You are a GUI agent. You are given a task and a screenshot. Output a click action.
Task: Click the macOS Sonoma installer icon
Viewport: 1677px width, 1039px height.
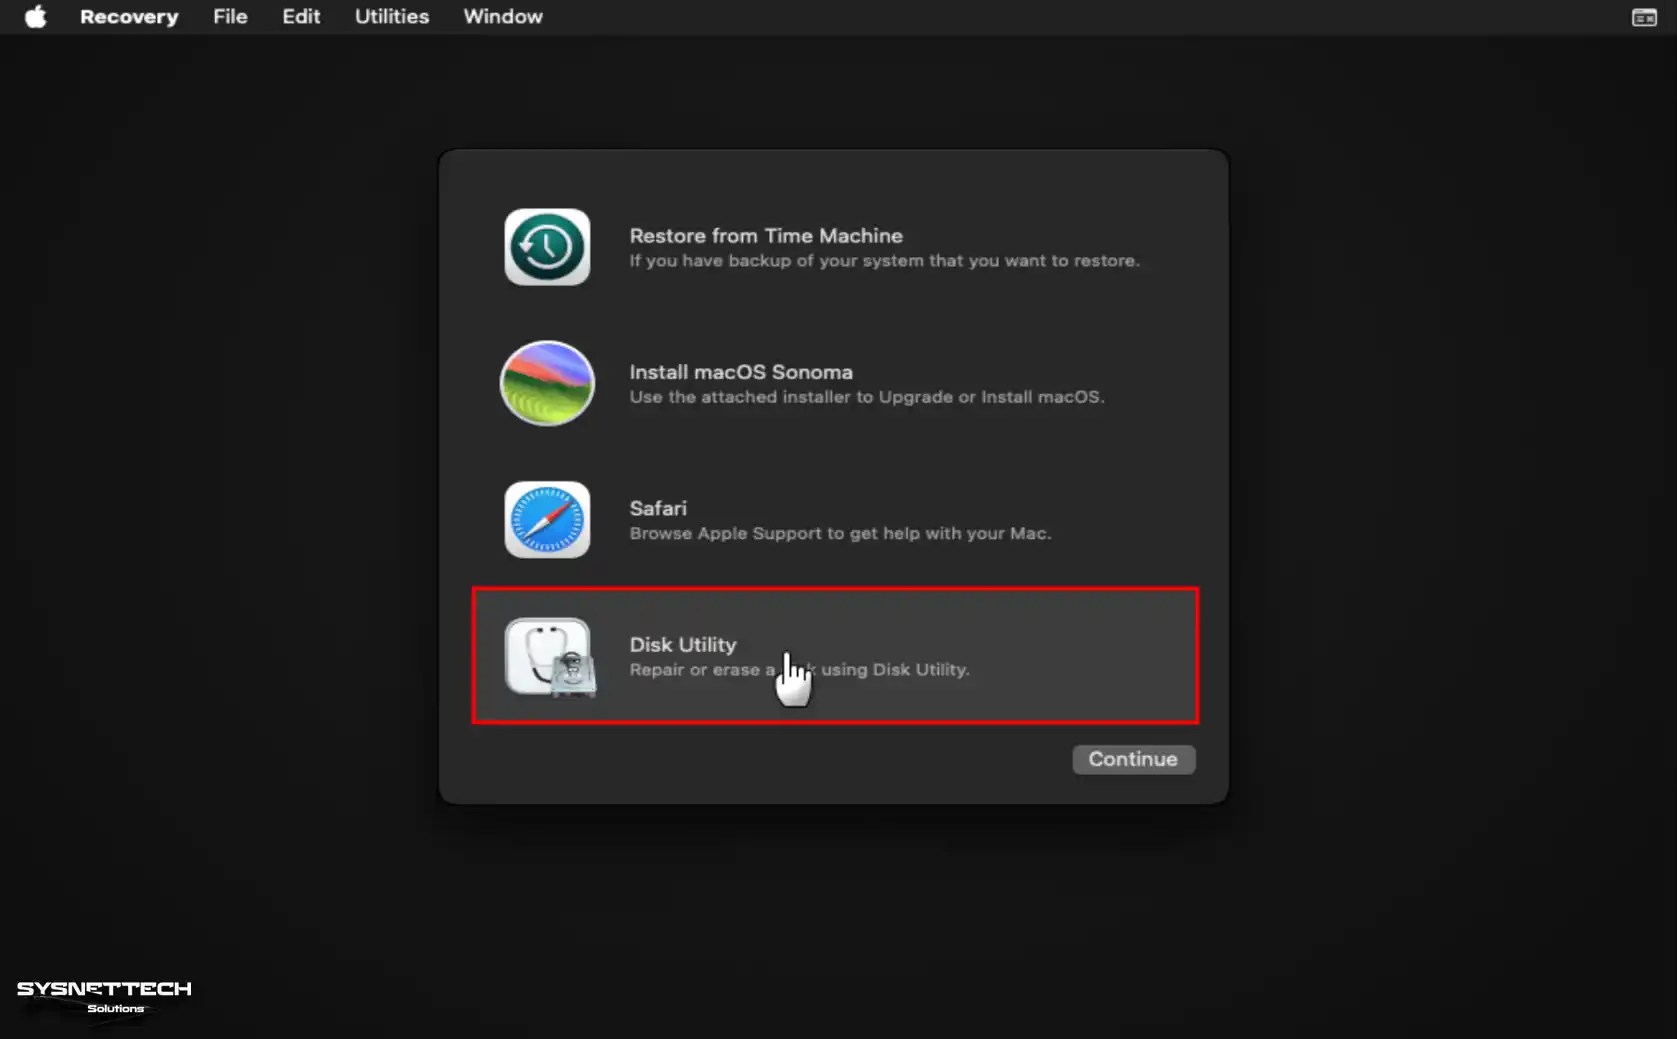(x=546, y=383)
